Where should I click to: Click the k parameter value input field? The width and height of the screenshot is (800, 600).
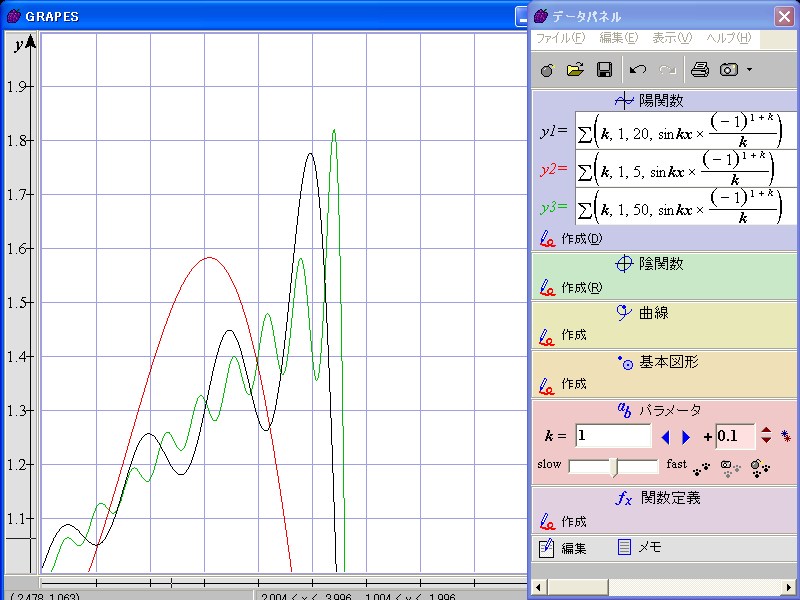(x=613, y=436)
